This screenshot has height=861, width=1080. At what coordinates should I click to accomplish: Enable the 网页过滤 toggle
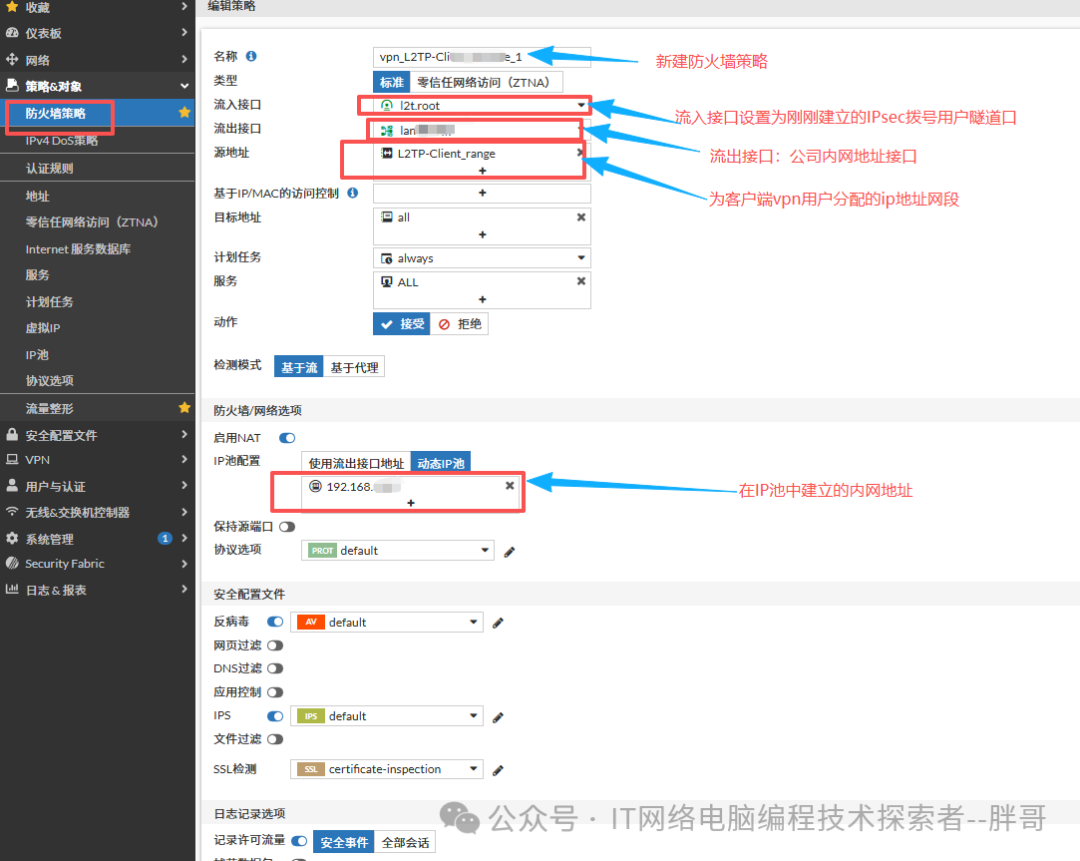point(274,646)
